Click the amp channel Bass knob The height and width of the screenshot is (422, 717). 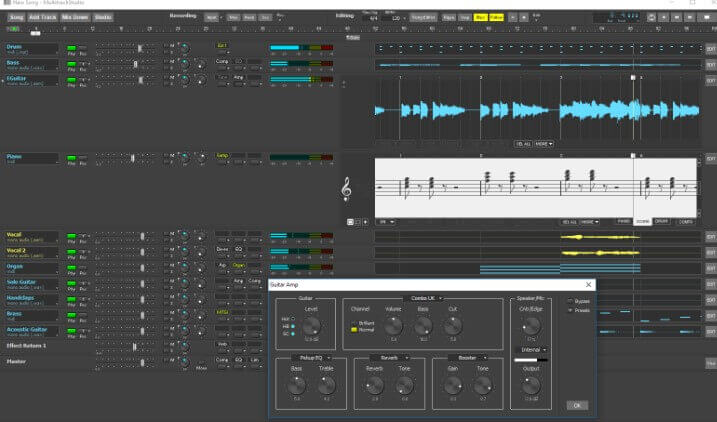pyautogui.click(x=423, y=326)
